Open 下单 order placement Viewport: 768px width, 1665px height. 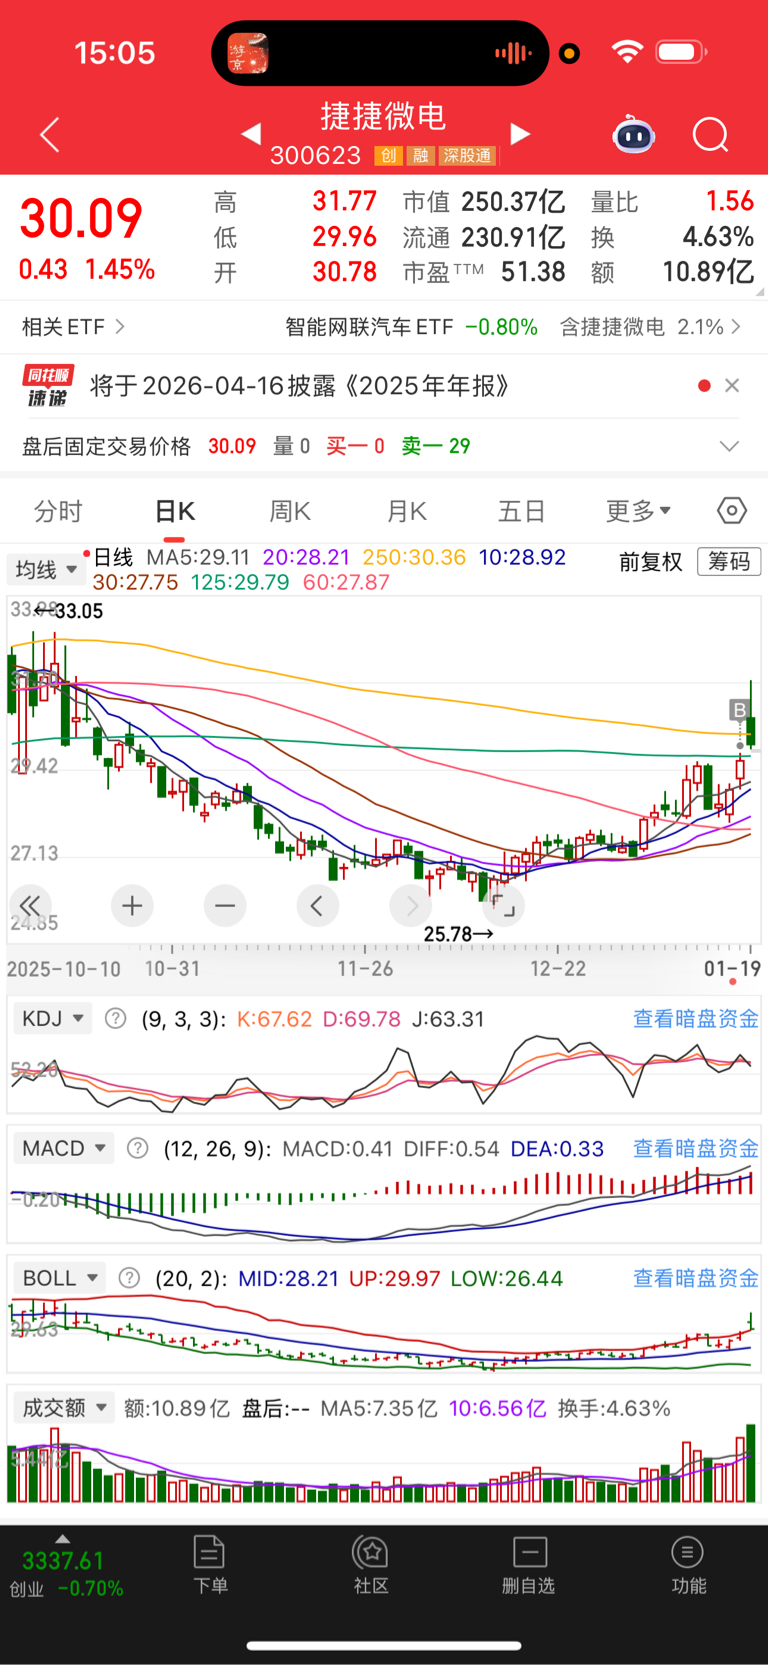click(x=210, y=1565)
